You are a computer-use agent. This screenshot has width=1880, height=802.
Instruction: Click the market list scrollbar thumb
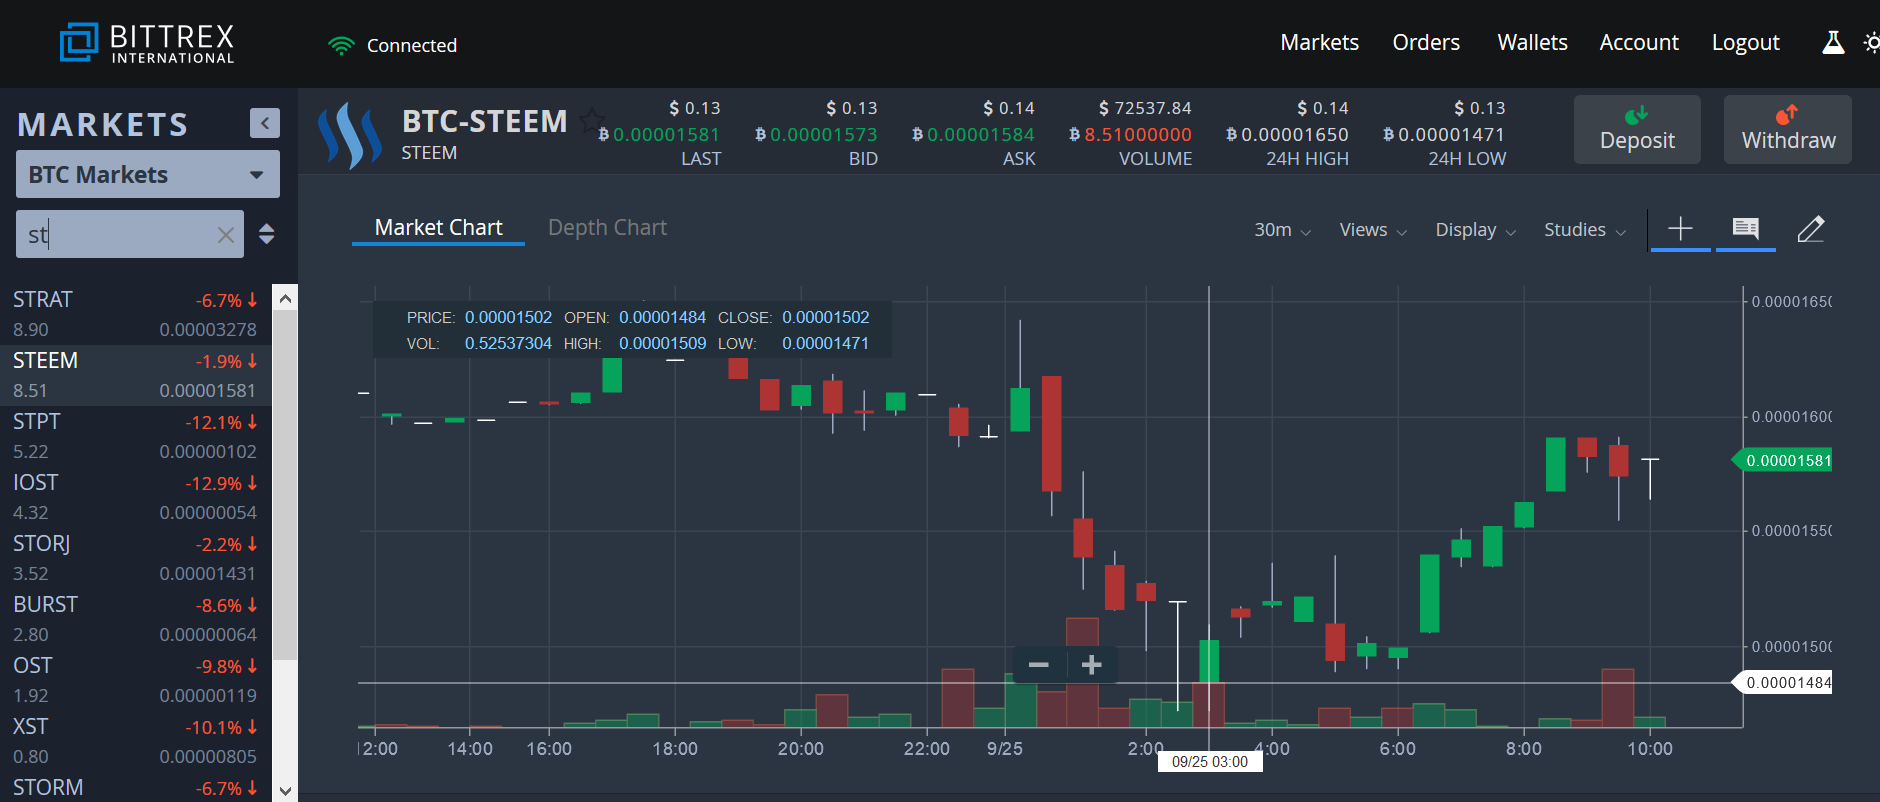tap(285, 485)
